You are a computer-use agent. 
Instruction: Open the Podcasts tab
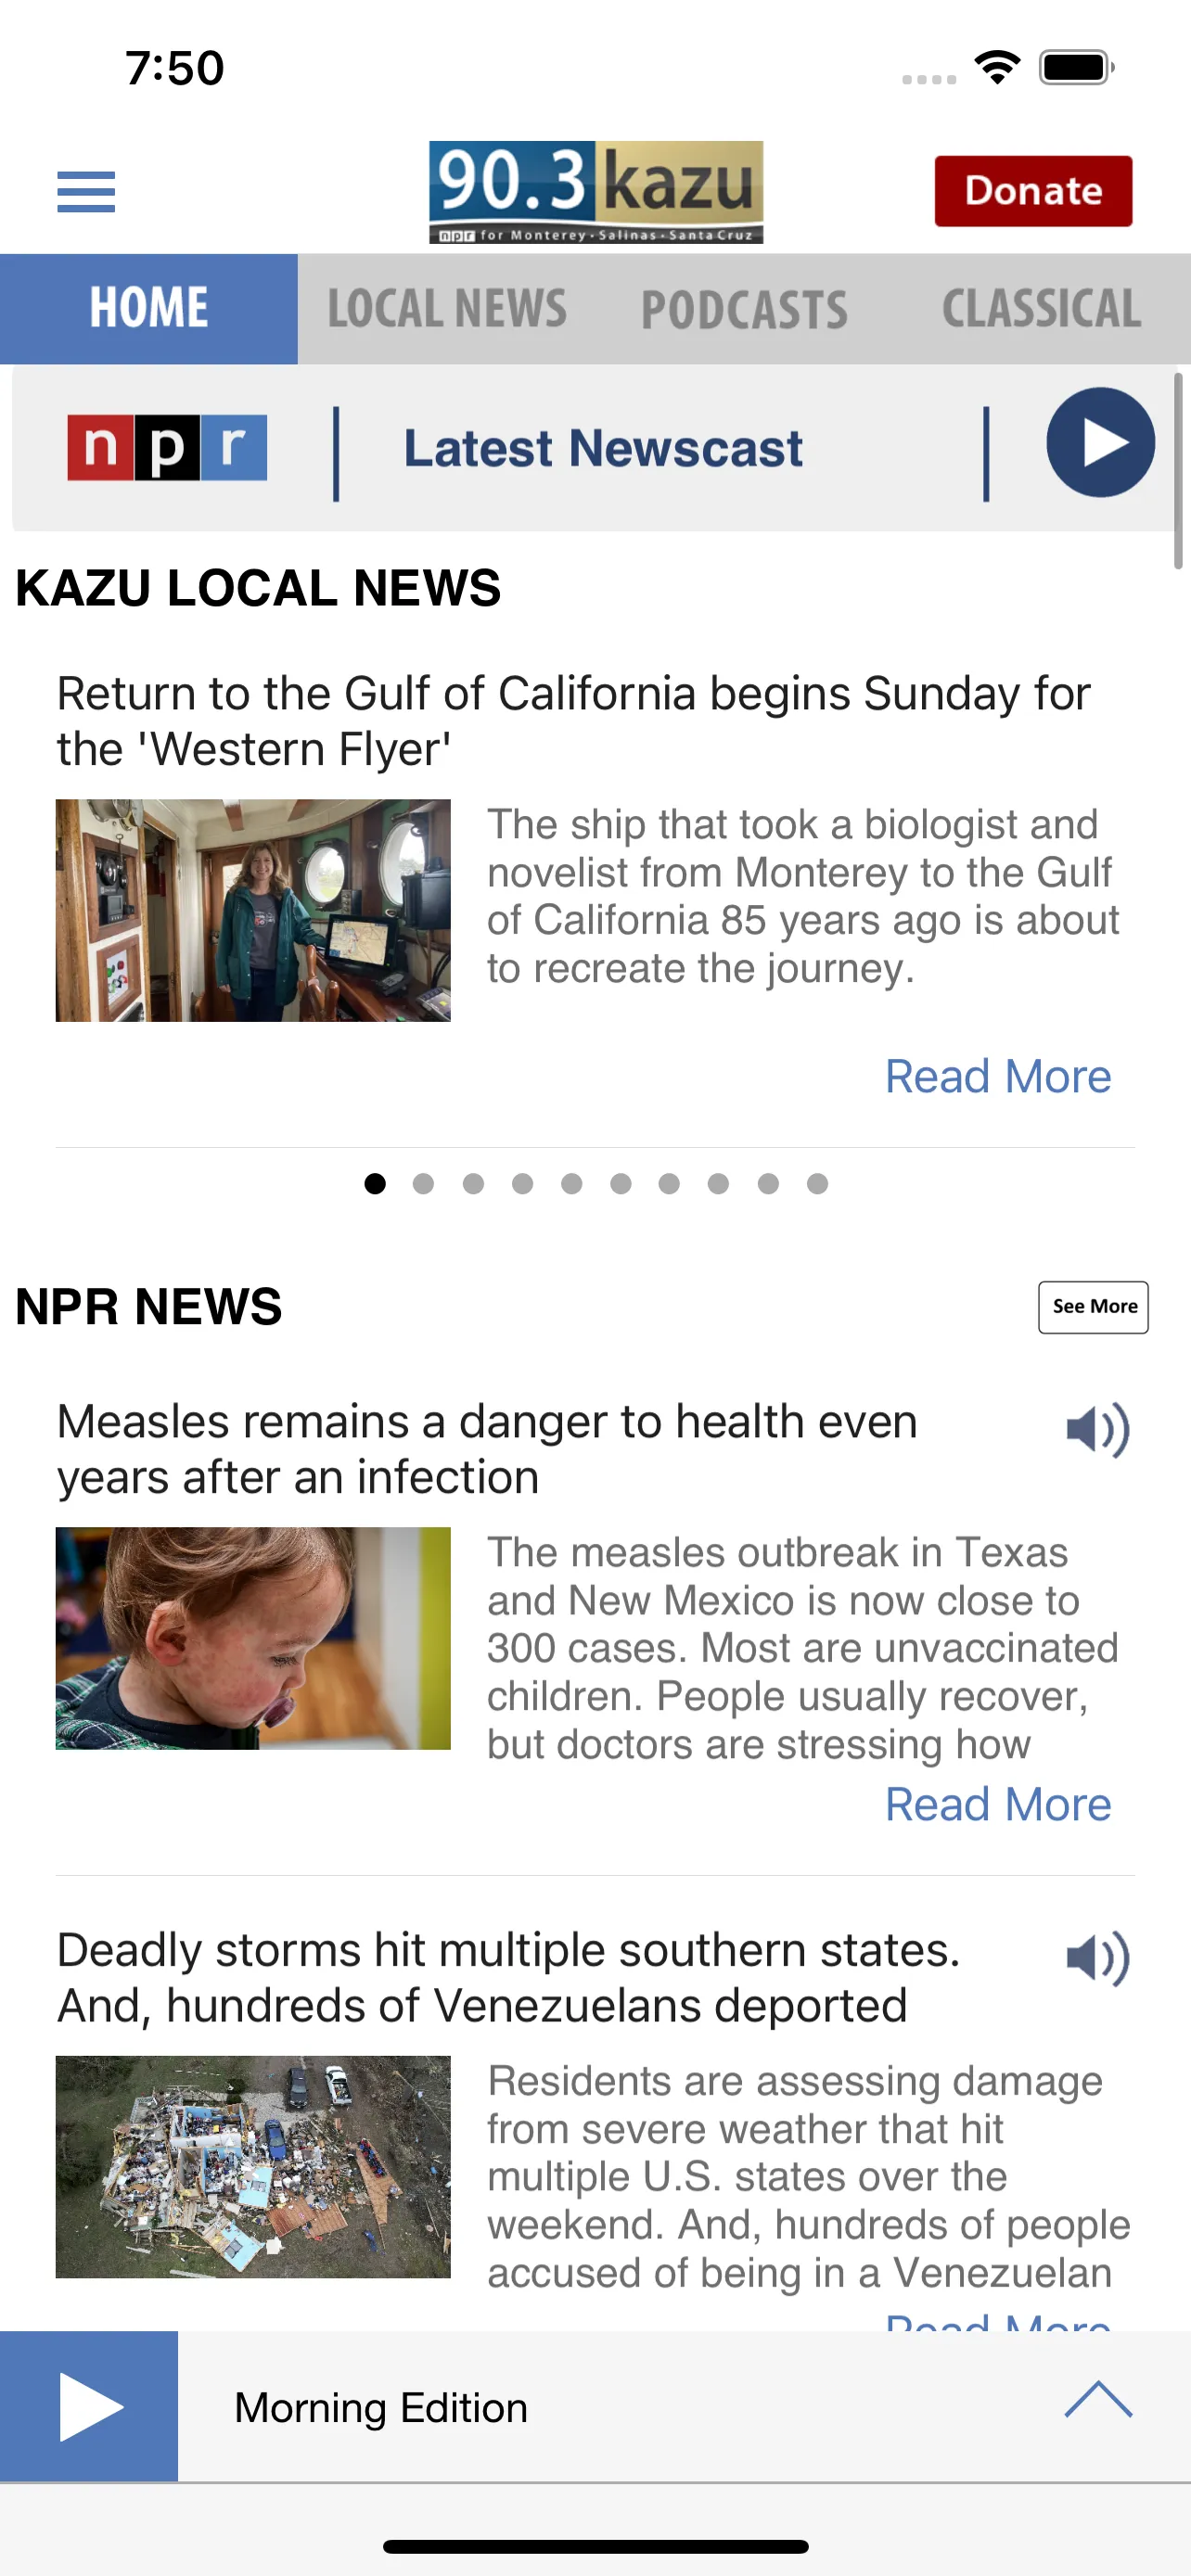pyautogui.click(x=744, y=309)
